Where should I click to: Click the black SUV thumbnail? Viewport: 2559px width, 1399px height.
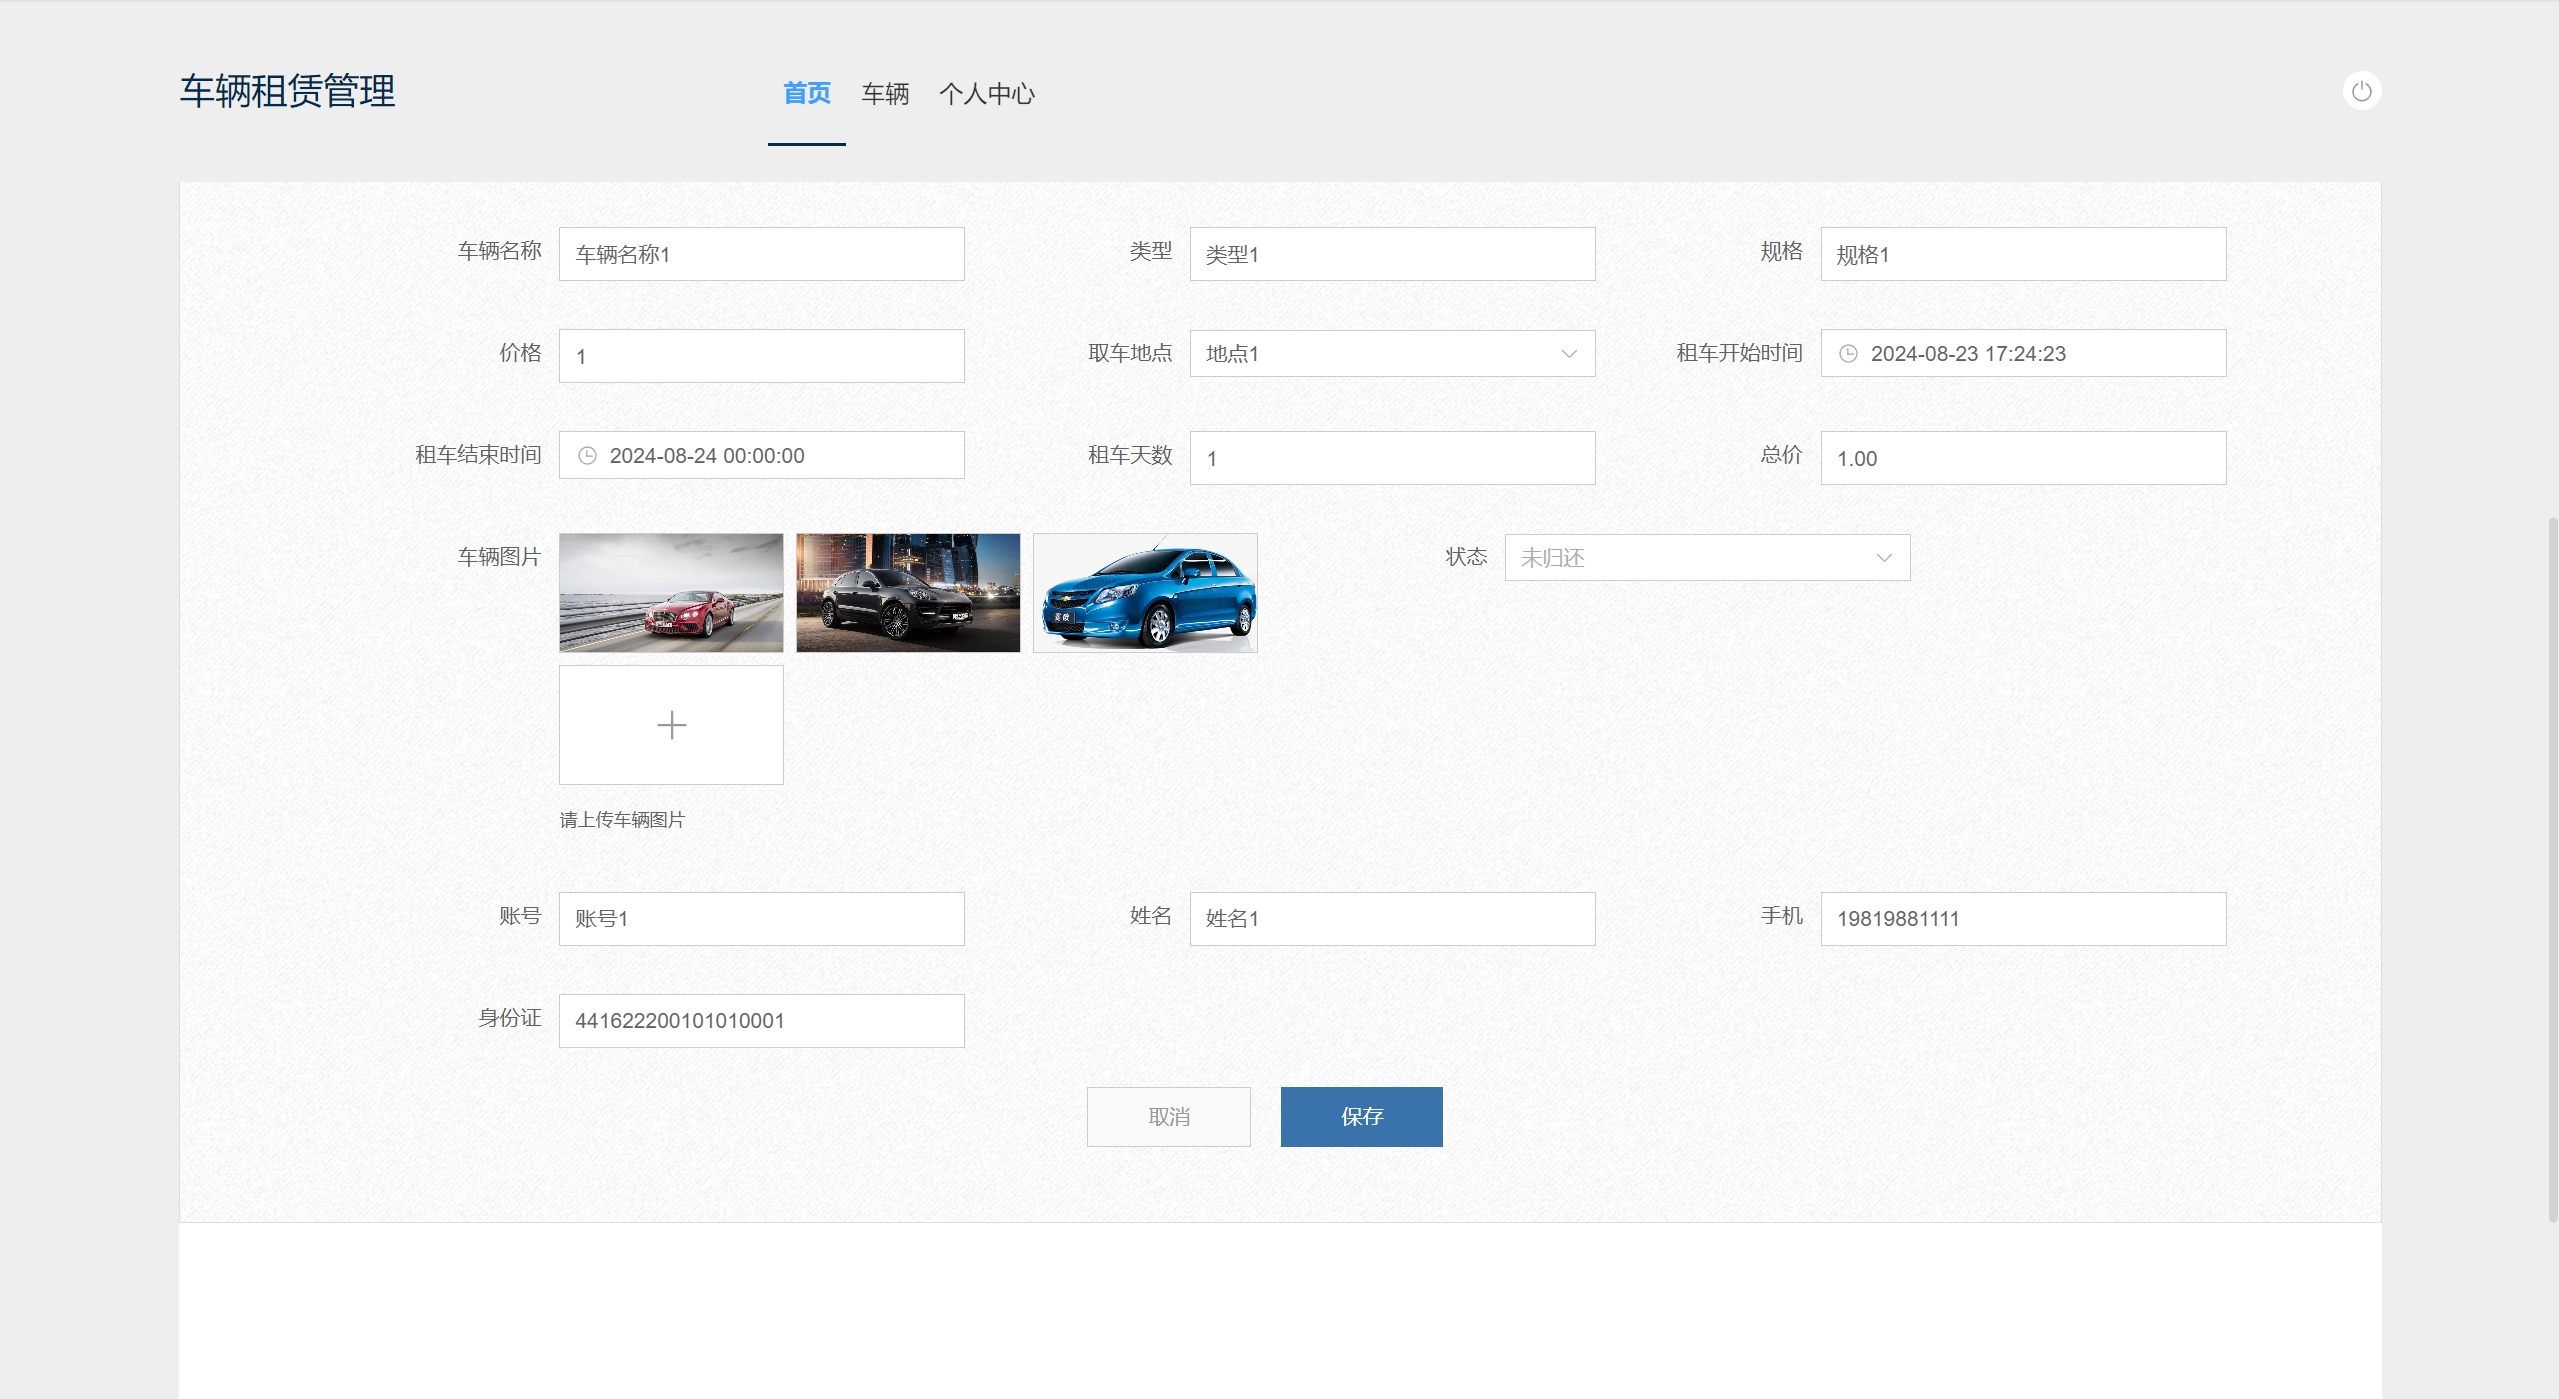tap(908, 593)
